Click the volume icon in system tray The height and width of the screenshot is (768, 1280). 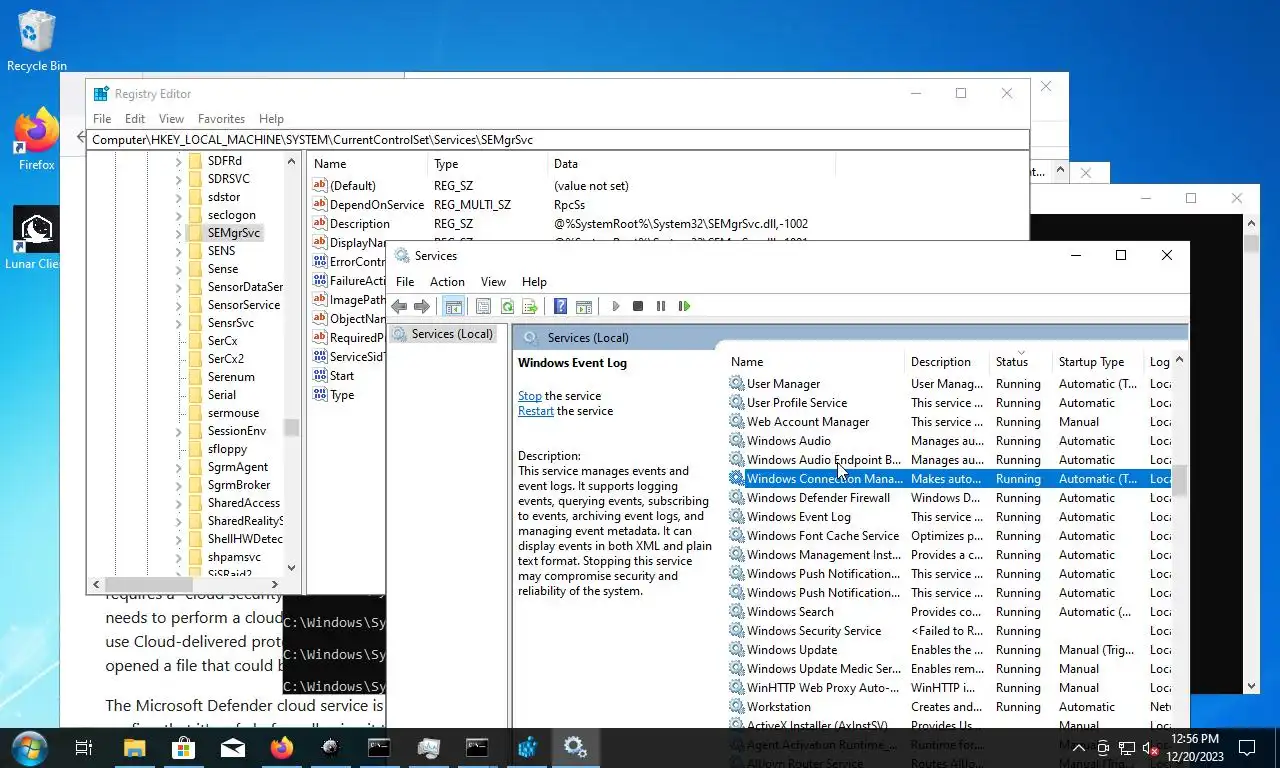1150,748
